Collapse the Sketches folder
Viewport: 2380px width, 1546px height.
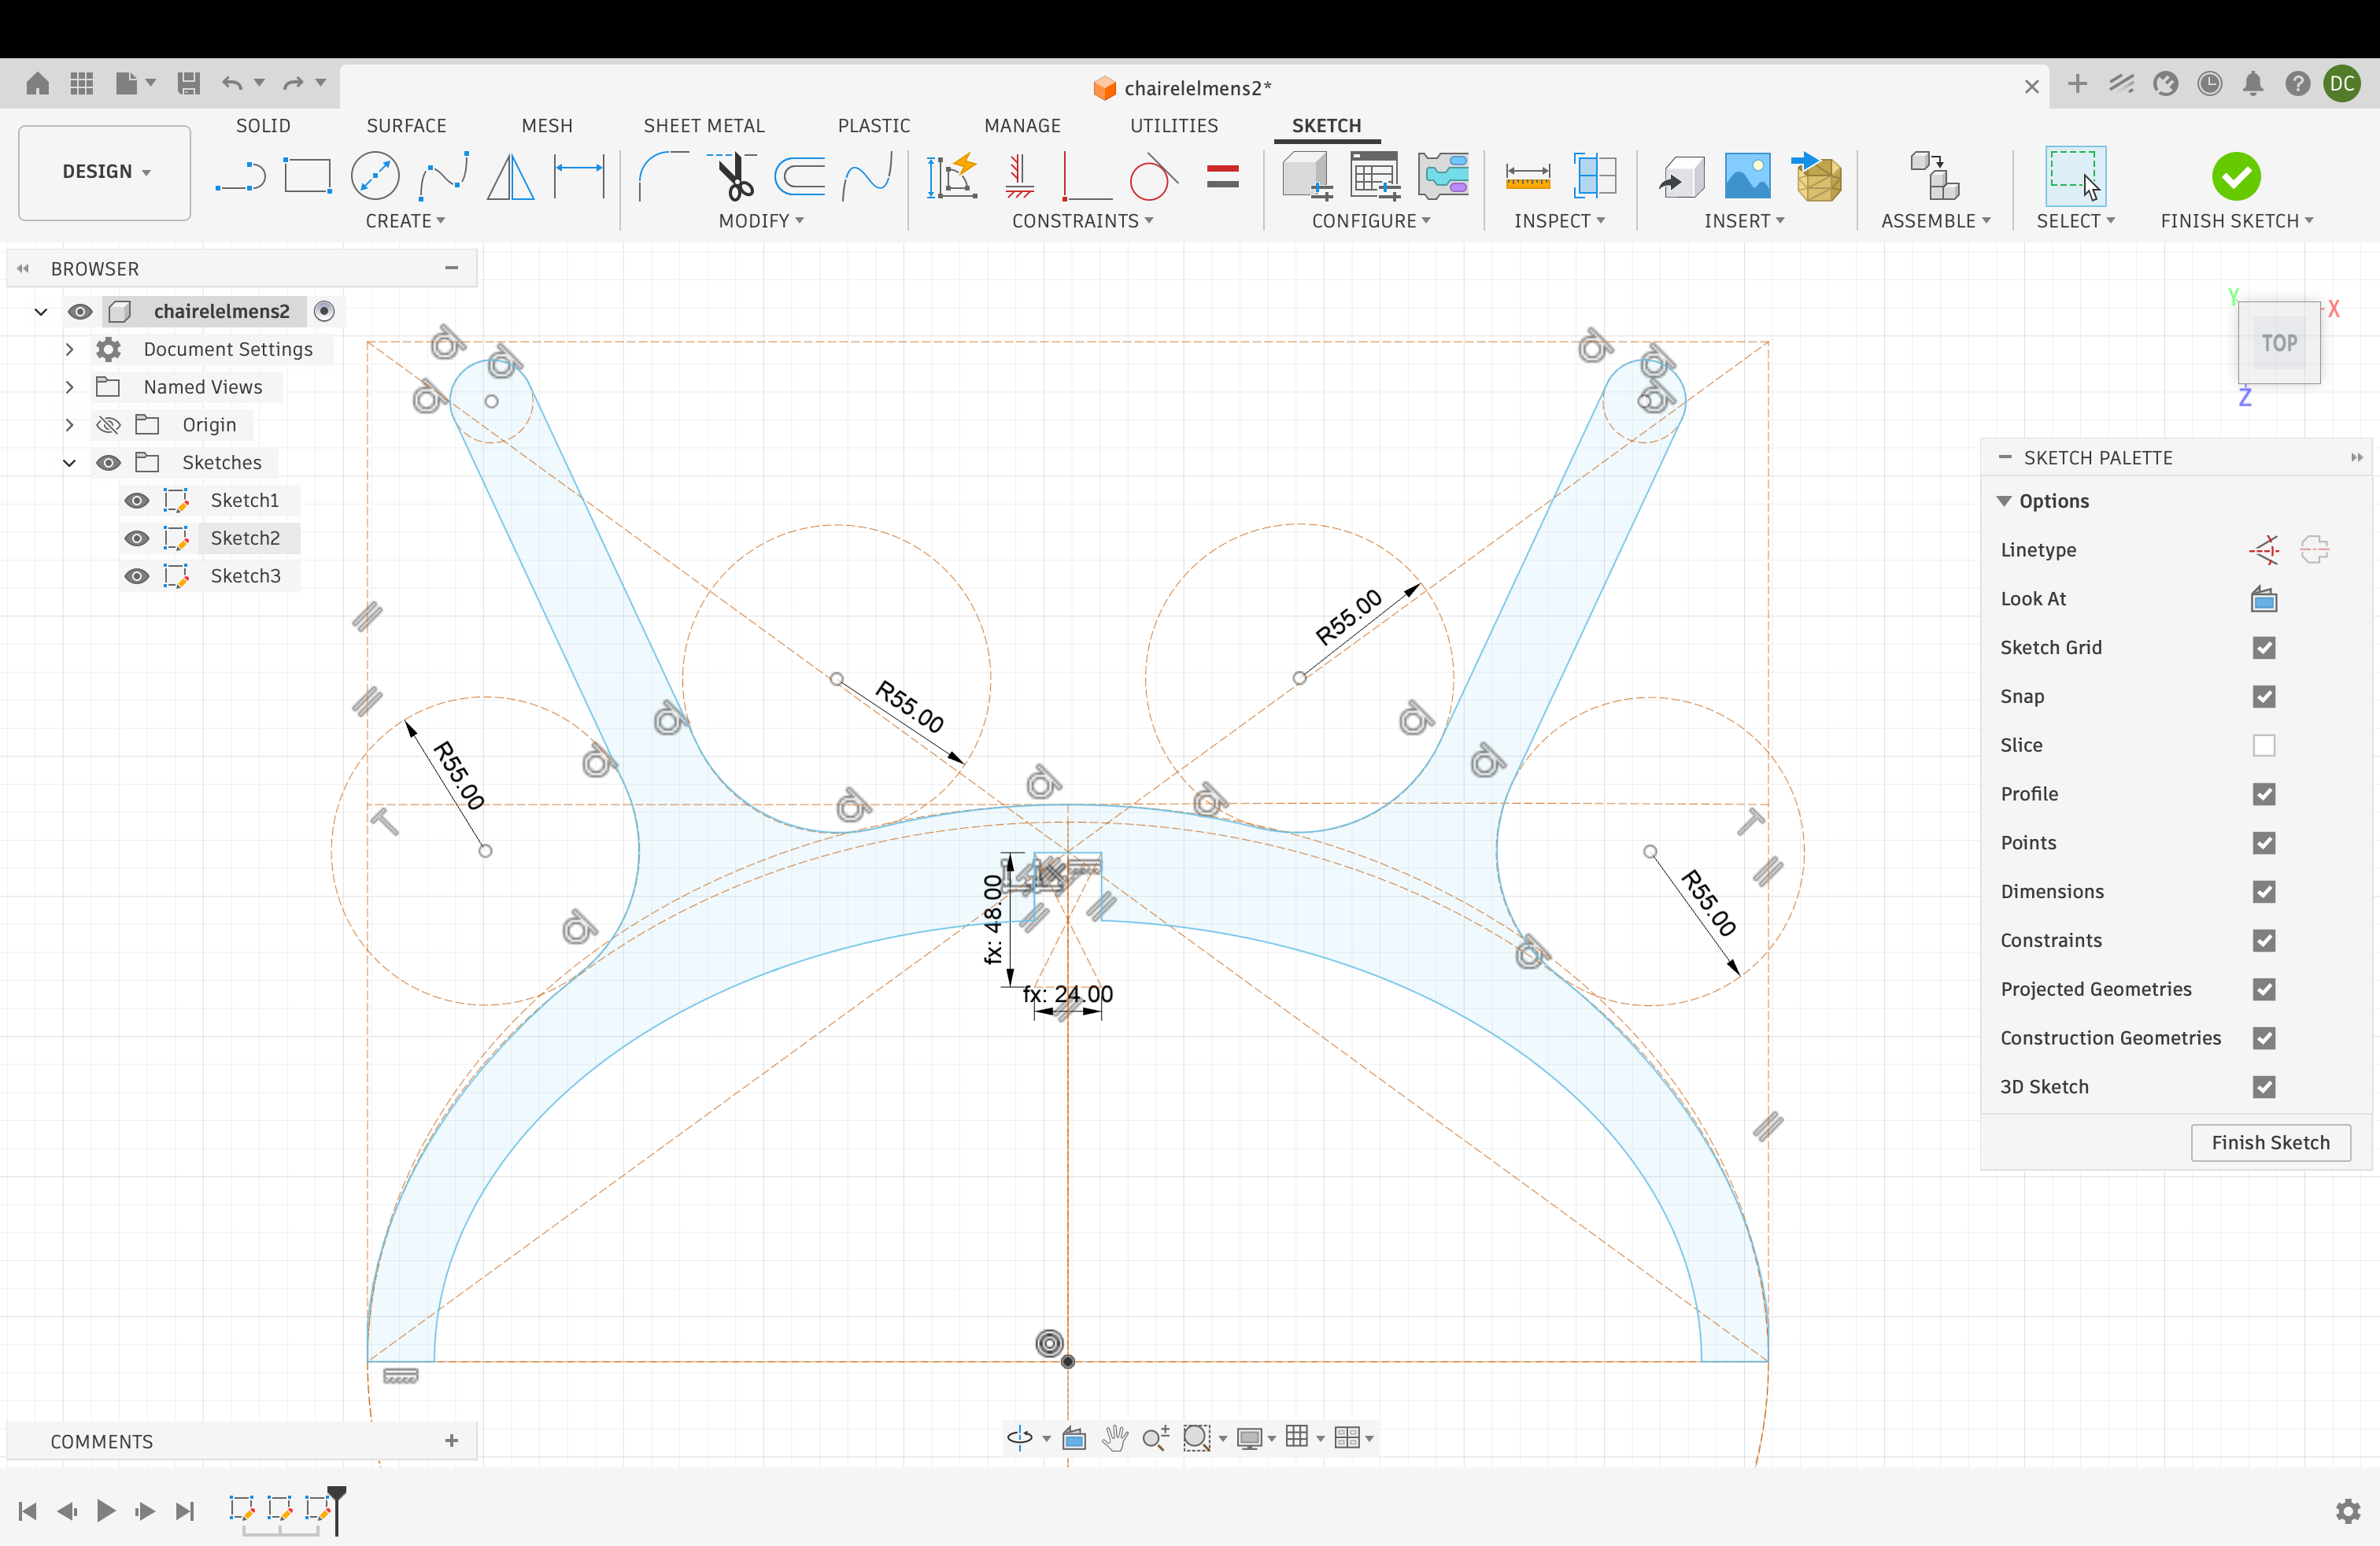(x=69, y=463)
